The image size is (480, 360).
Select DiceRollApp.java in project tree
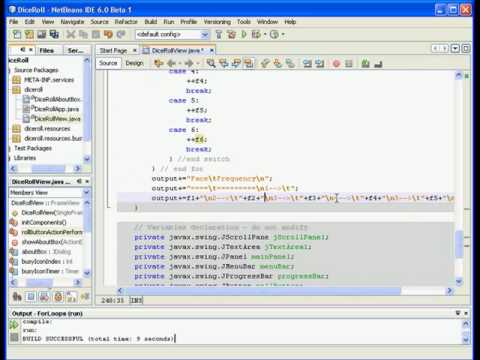pyautogui.click(x=56, y=109)
